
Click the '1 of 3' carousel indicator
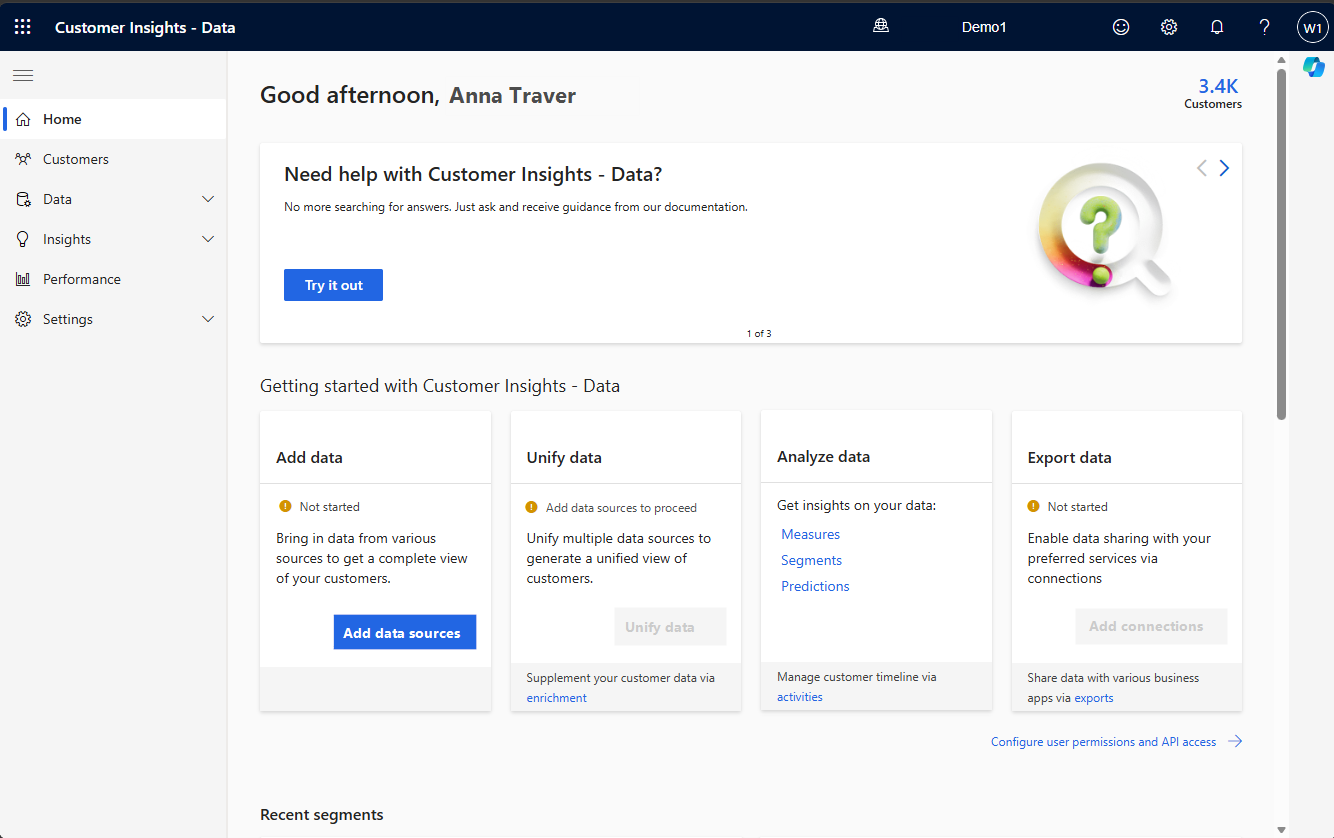[759, 333]
